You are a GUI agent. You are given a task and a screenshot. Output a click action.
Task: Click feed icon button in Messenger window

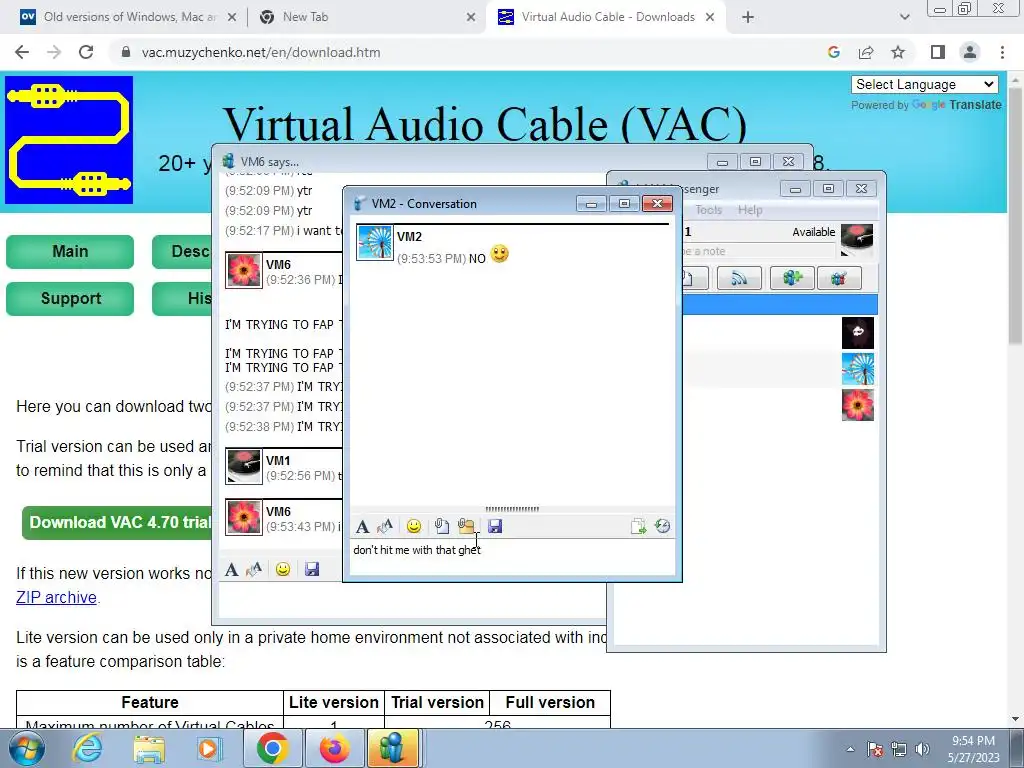[x=739, y=279]
